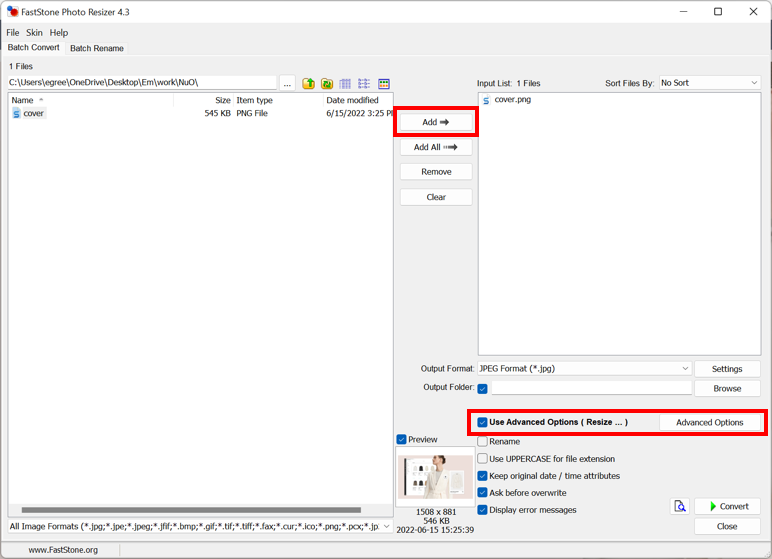Open Advanced Options dialog

pyautogui.click(x=709, y=423)
